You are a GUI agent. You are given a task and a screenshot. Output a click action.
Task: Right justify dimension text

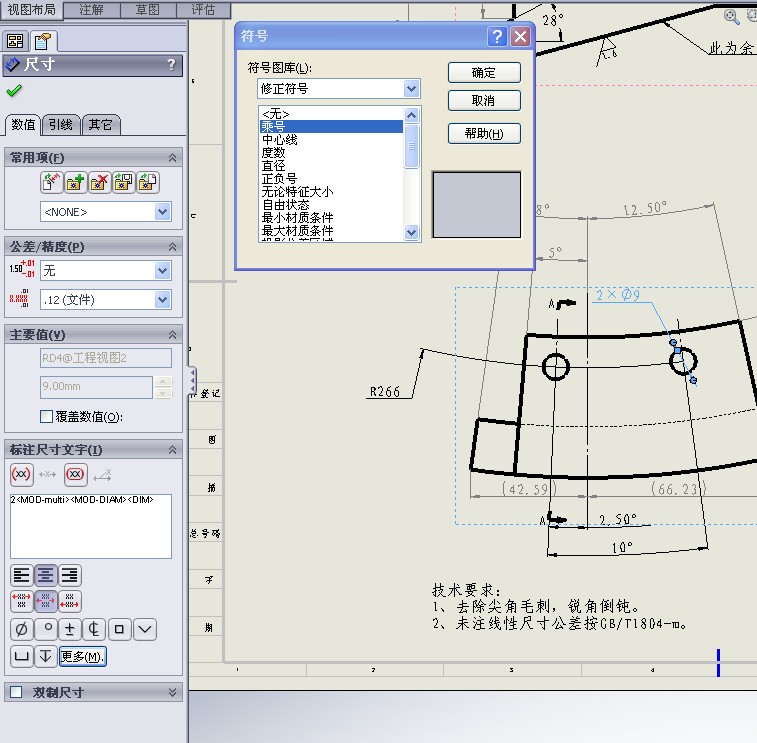(70, 575)
